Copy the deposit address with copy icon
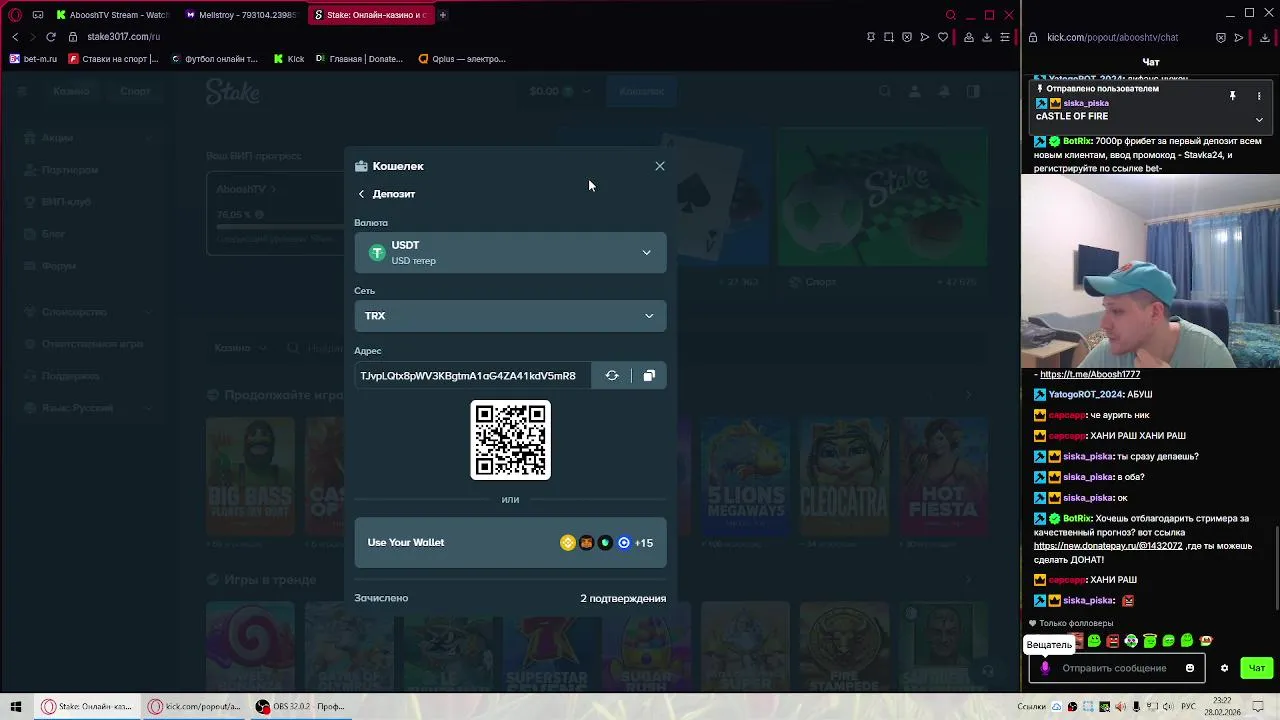This screenshot has width=1280, height=720. (x=649, y=376)
